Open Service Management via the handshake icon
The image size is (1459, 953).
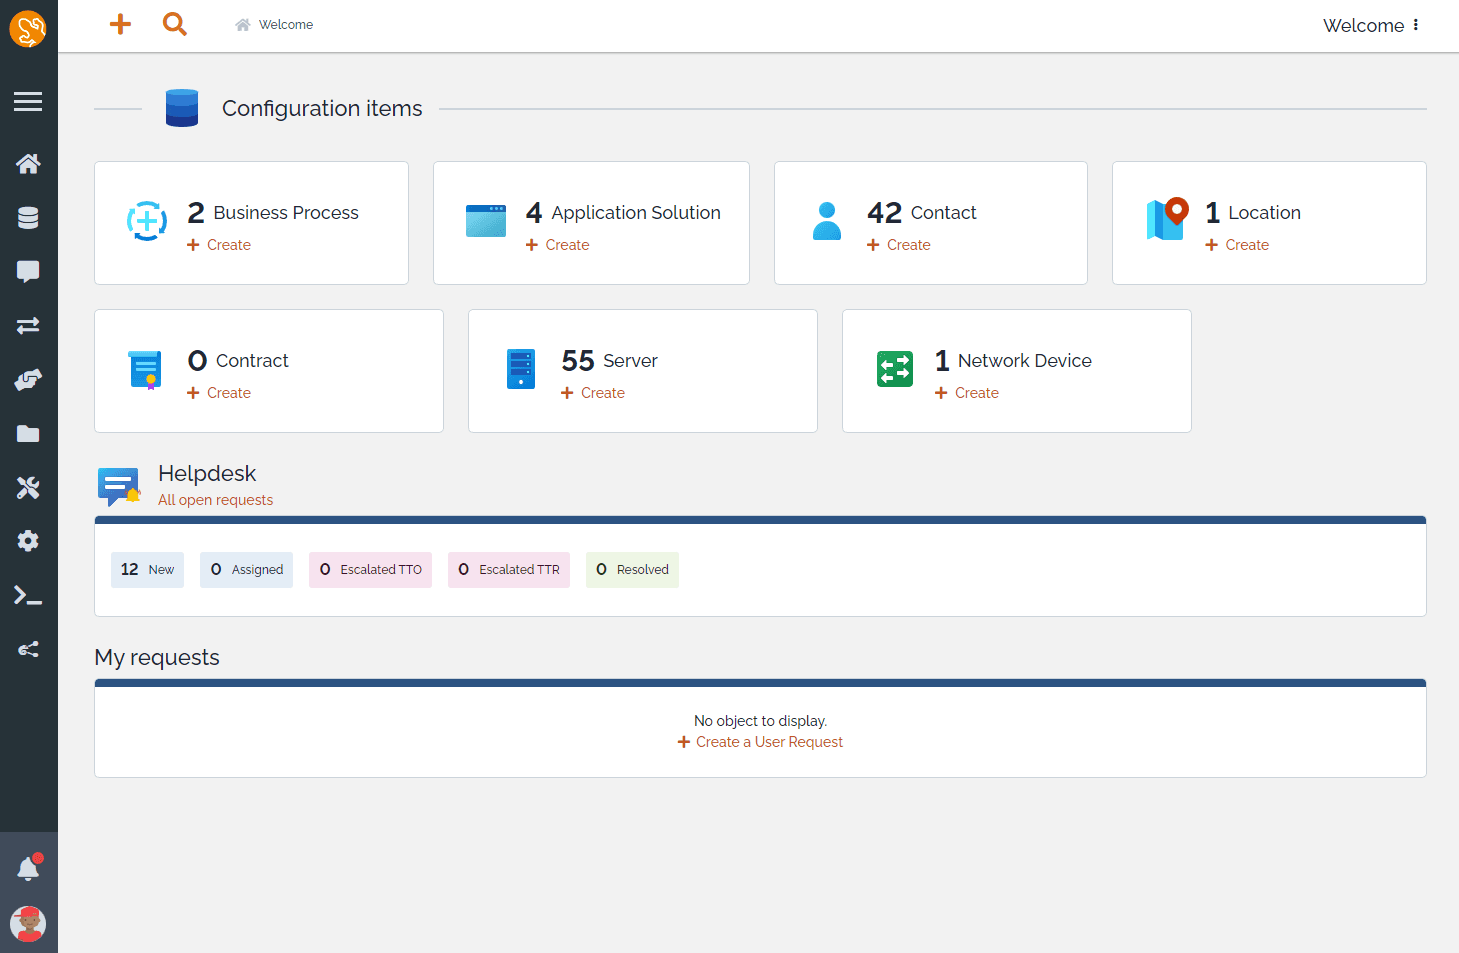click(x=28, y=379)
